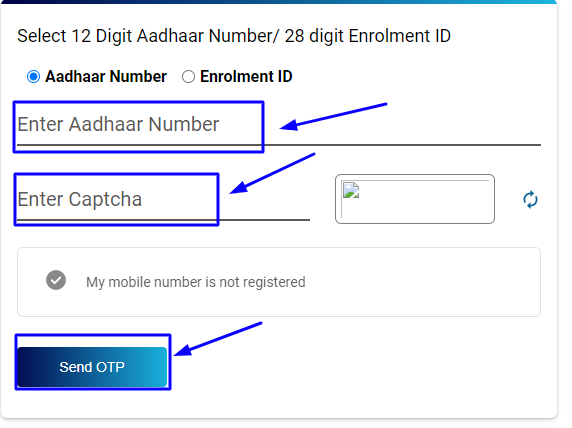Click the bold 'Aadhaar Number' option label
Image resolution: width=572 pixels, height=428 pixels.
[x=106, y=76]
